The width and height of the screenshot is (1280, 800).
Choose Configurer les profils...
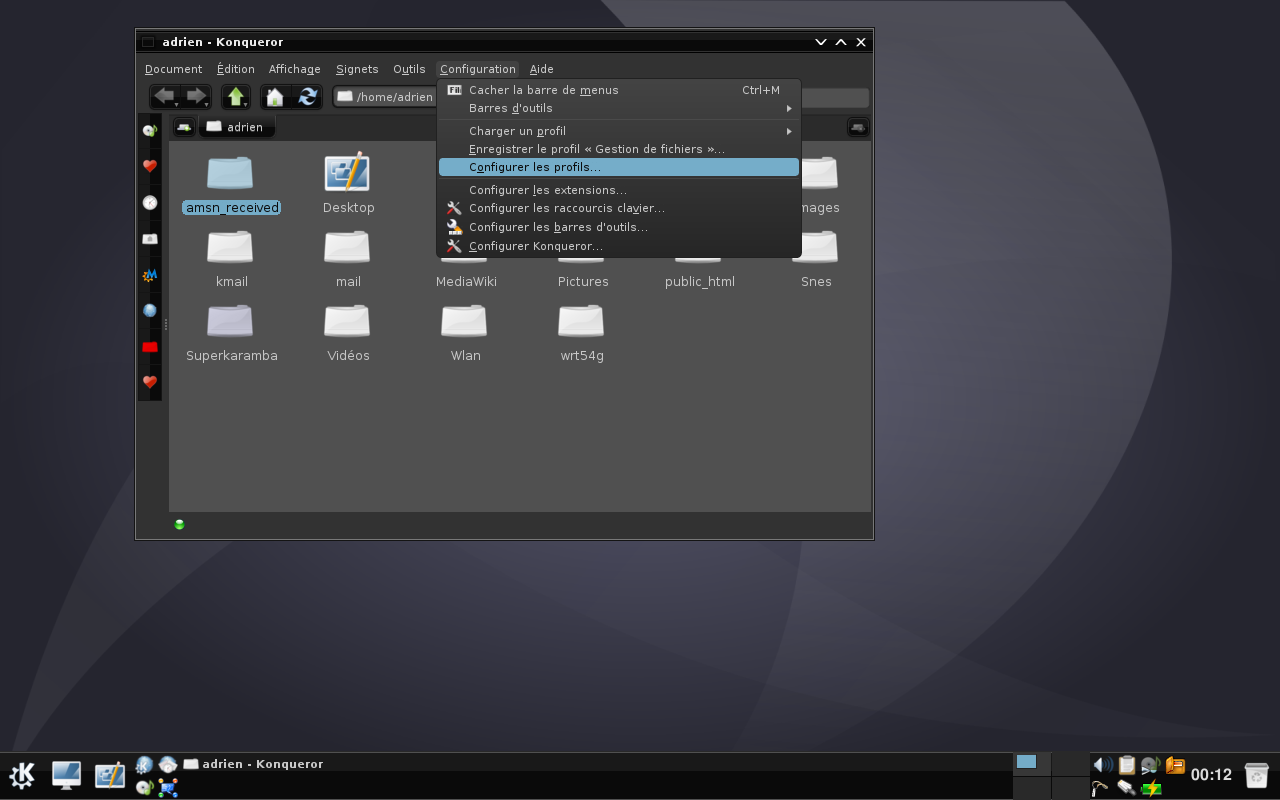(619, 167)
